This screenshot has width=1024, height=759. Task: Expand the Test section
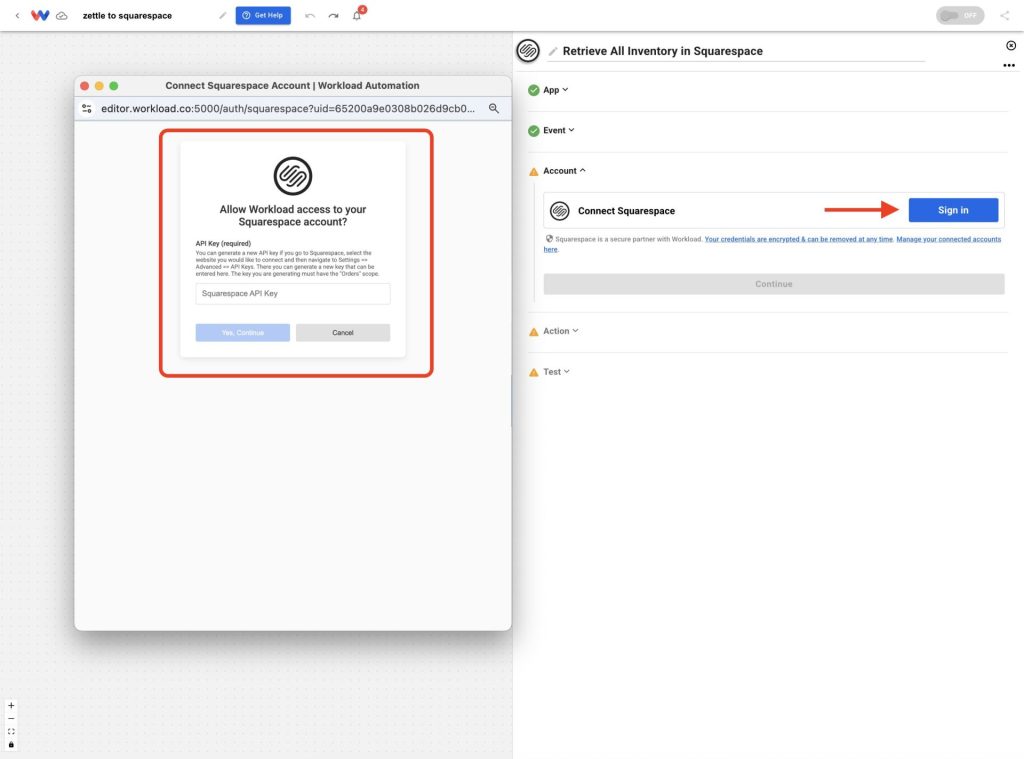pos(556,372)
